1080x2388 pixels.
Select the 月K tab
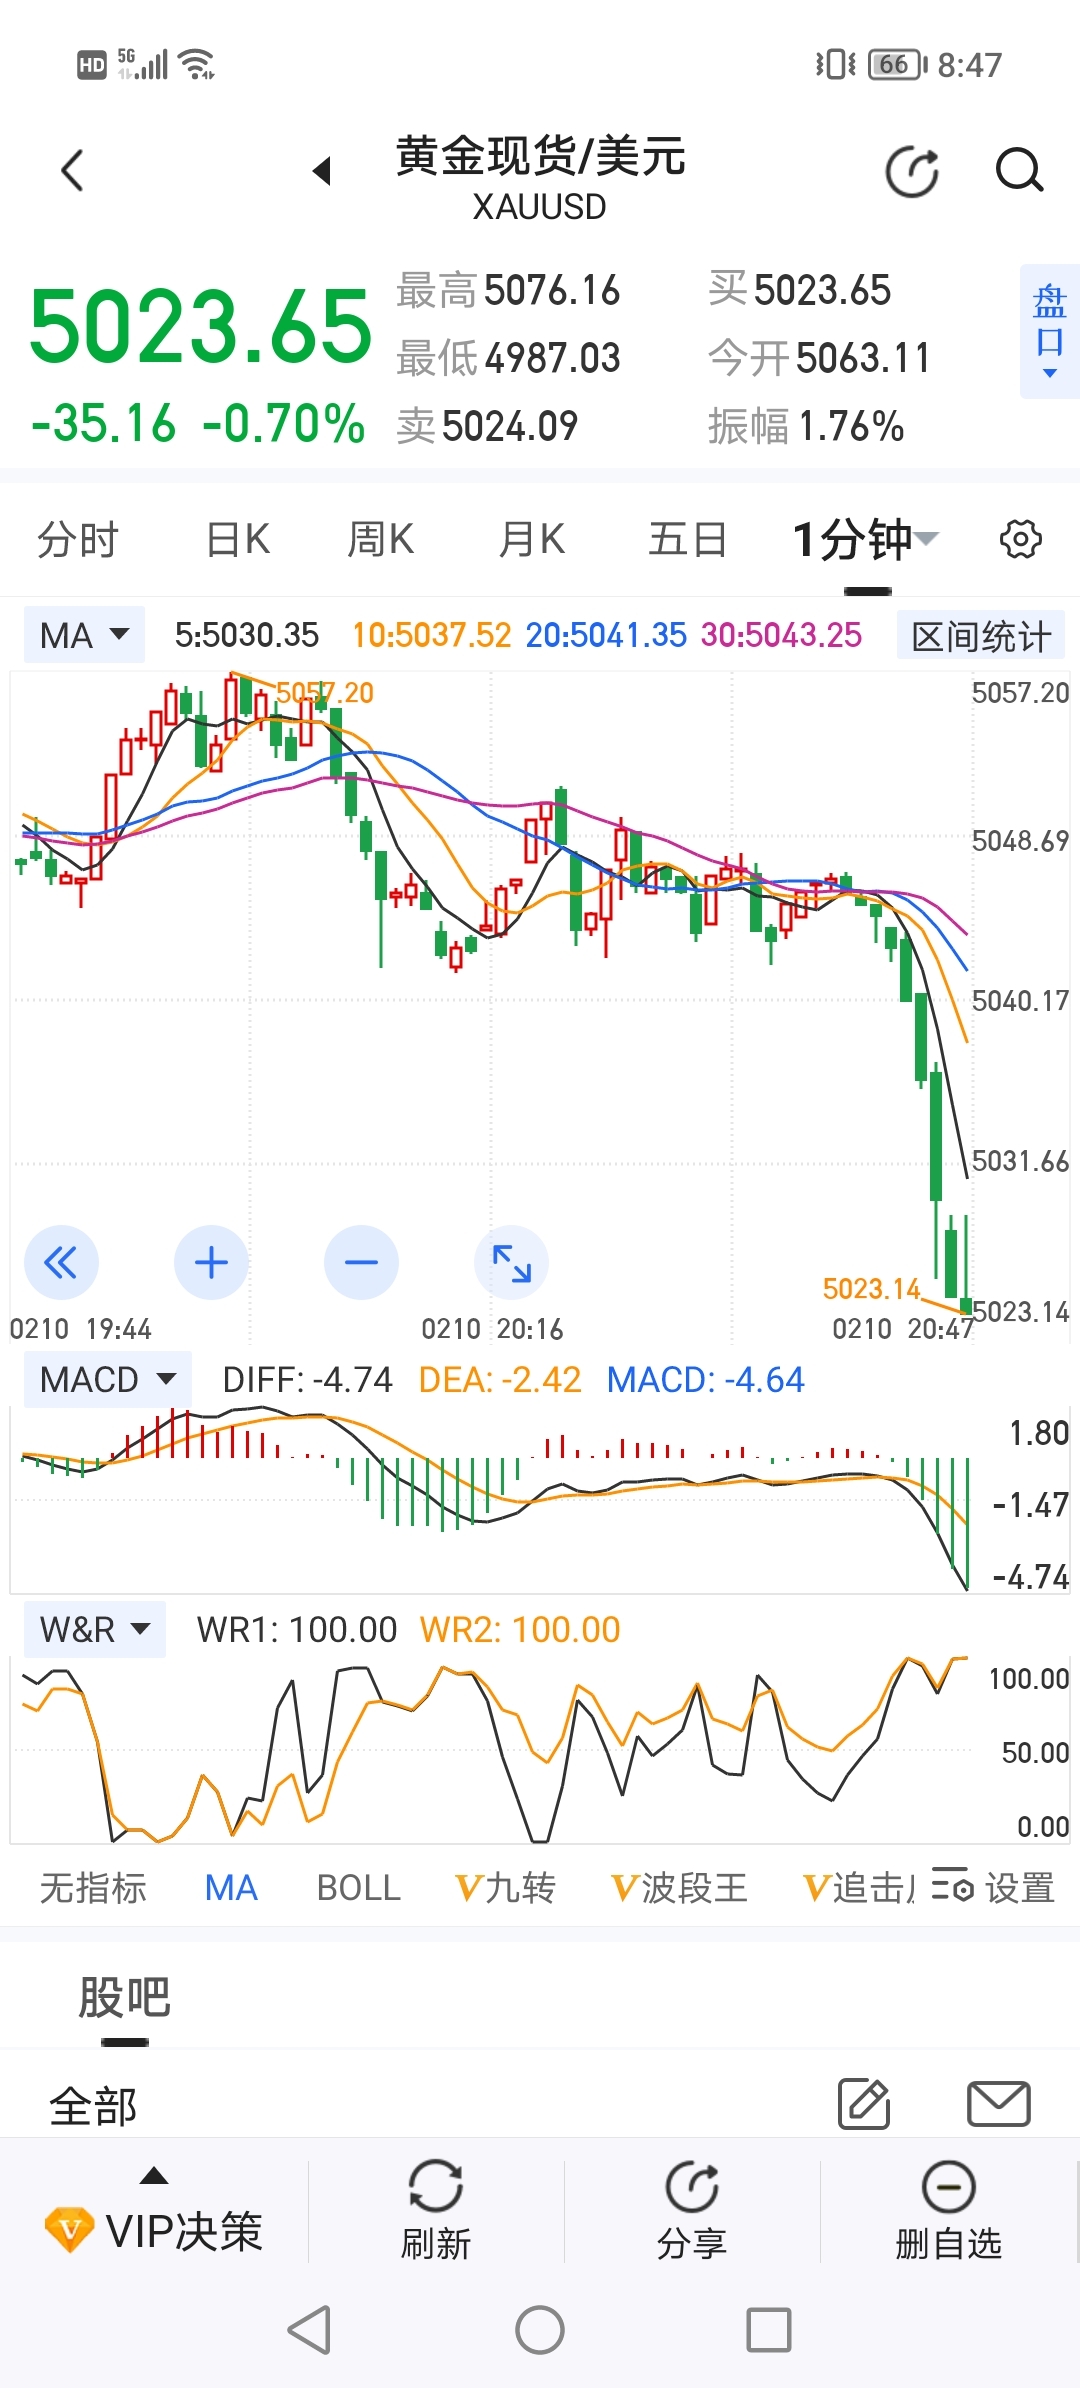(532, 540)
